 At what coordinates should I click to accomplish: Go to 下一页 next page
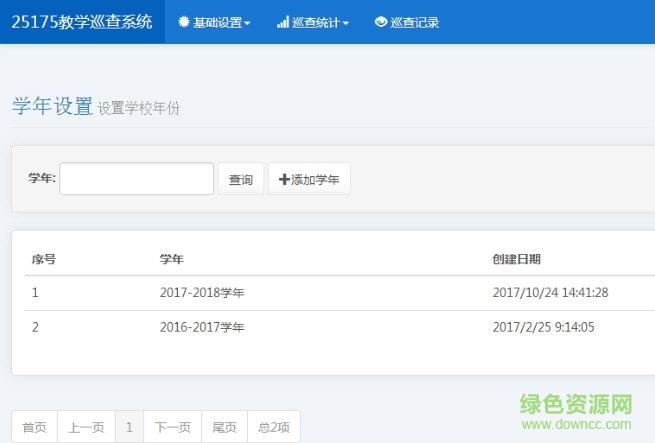click(x=173, y=427)
